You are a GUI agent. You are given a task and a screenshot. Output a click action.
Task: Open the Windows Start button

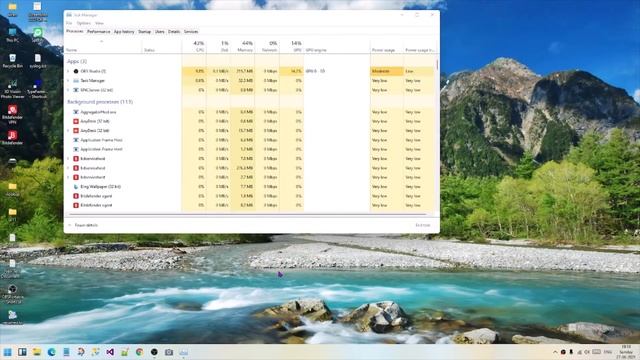coord(8,352)
